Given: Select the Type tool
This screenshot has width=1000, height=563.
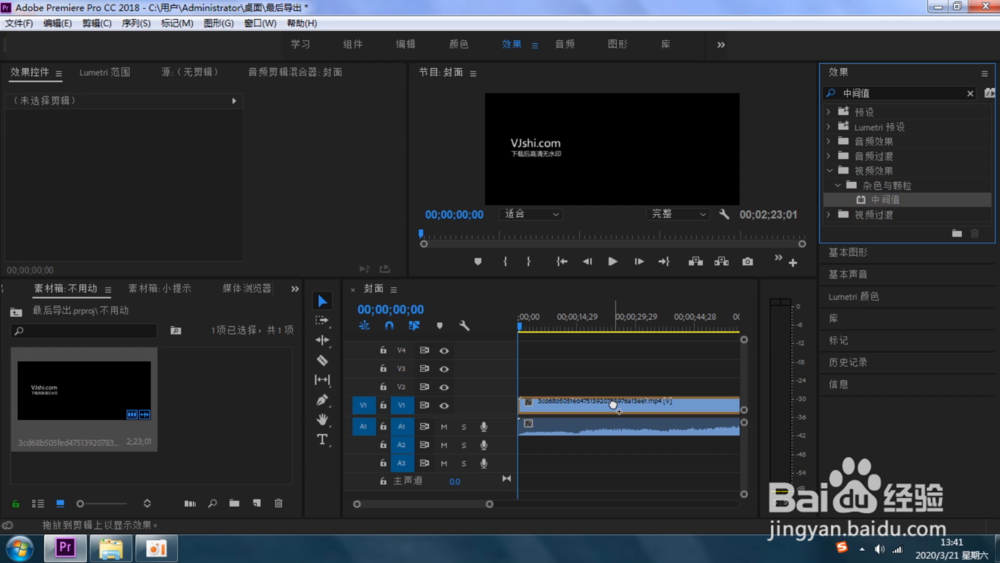Looking at the screenshot, I should (x=322, y=439).
